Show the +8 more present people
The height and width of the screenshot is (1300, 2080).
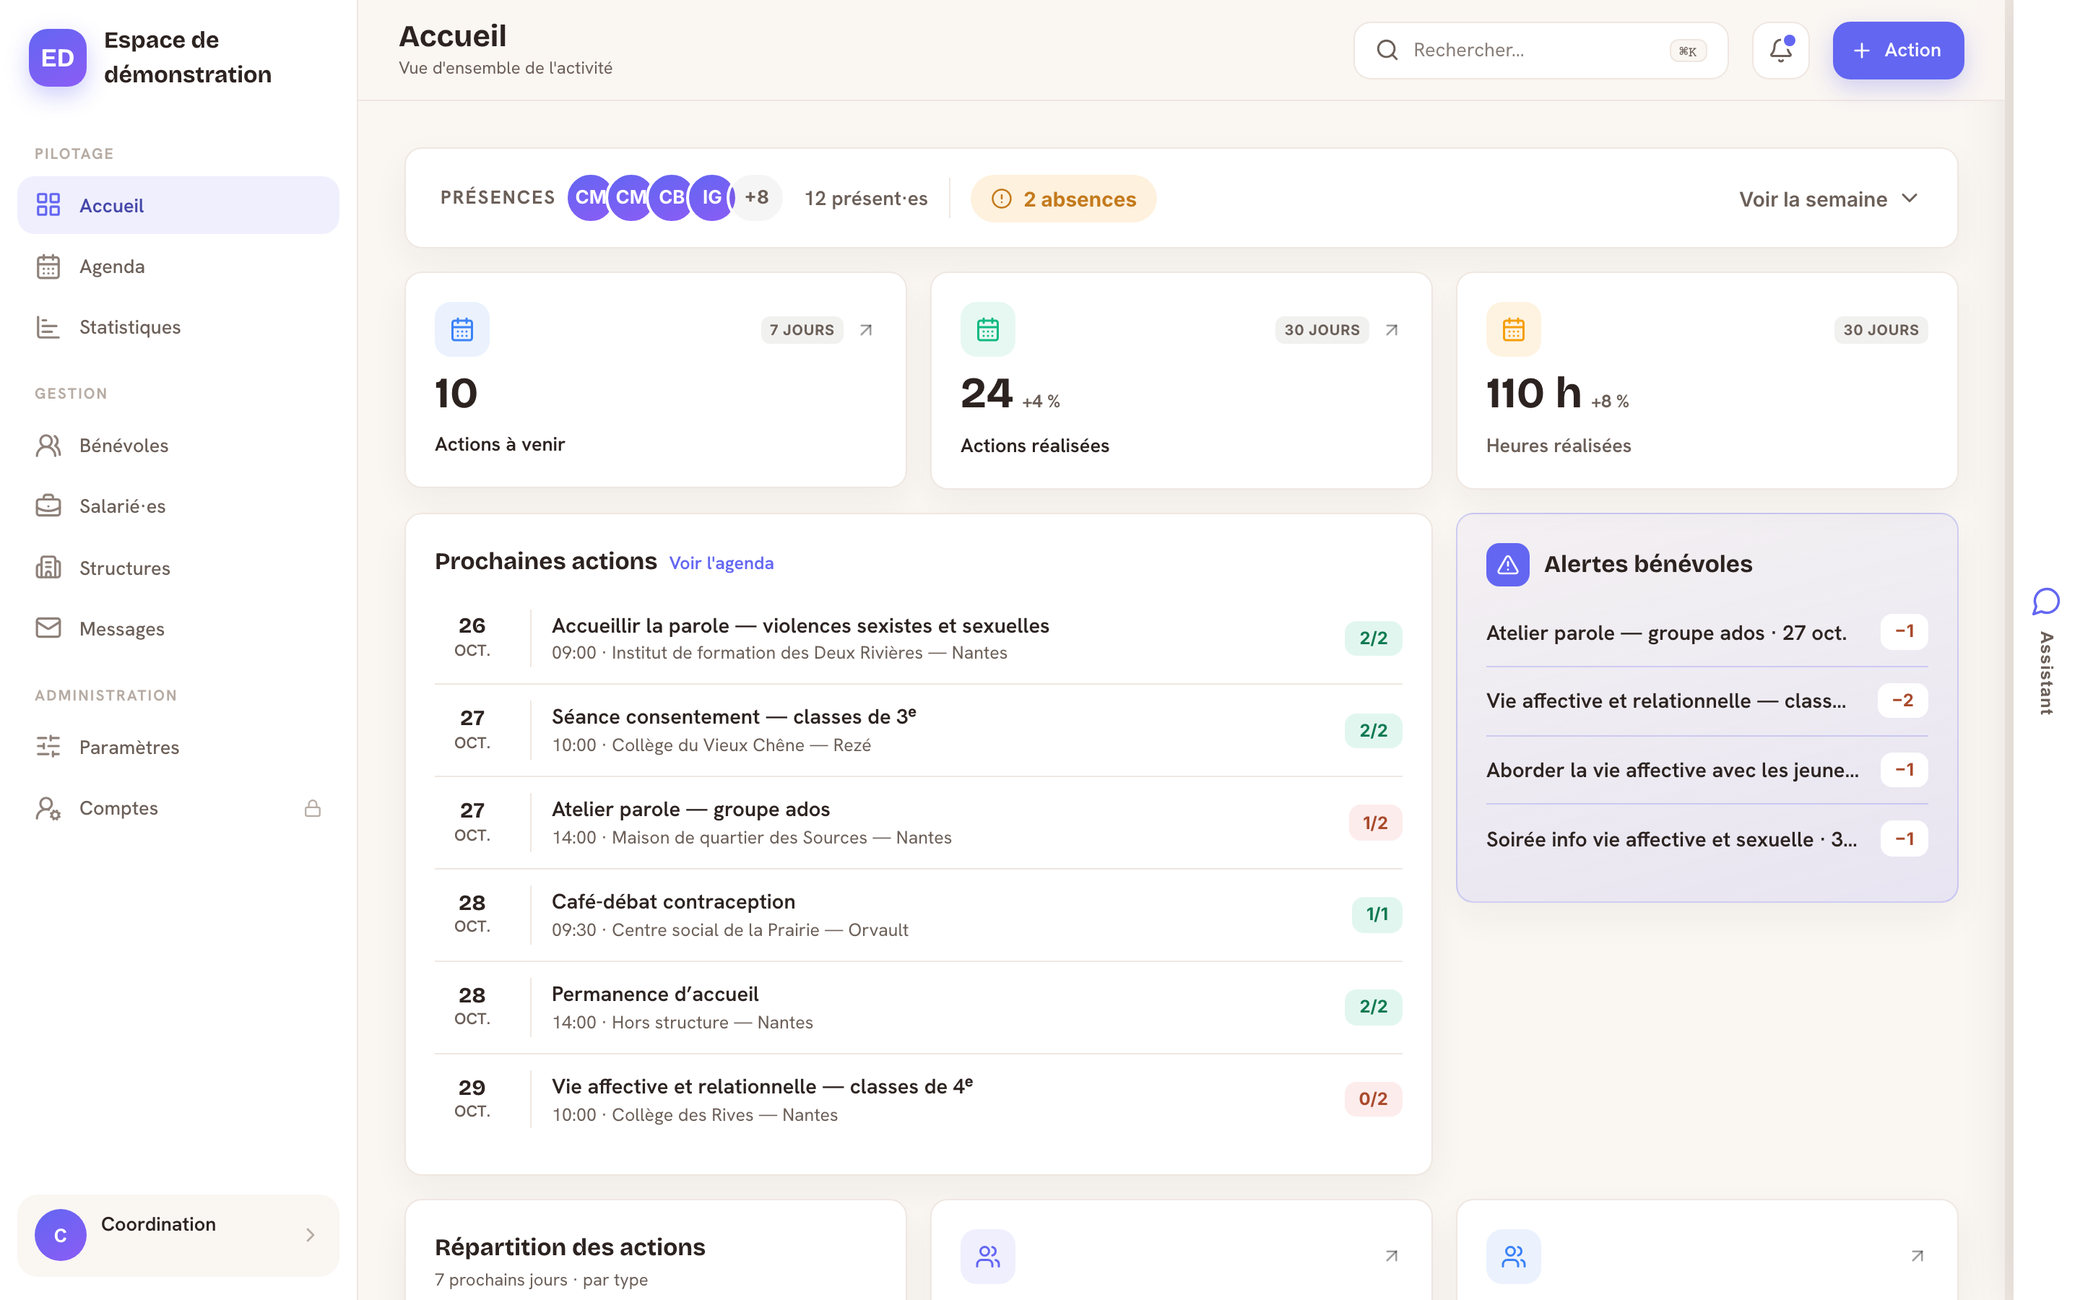757,197
